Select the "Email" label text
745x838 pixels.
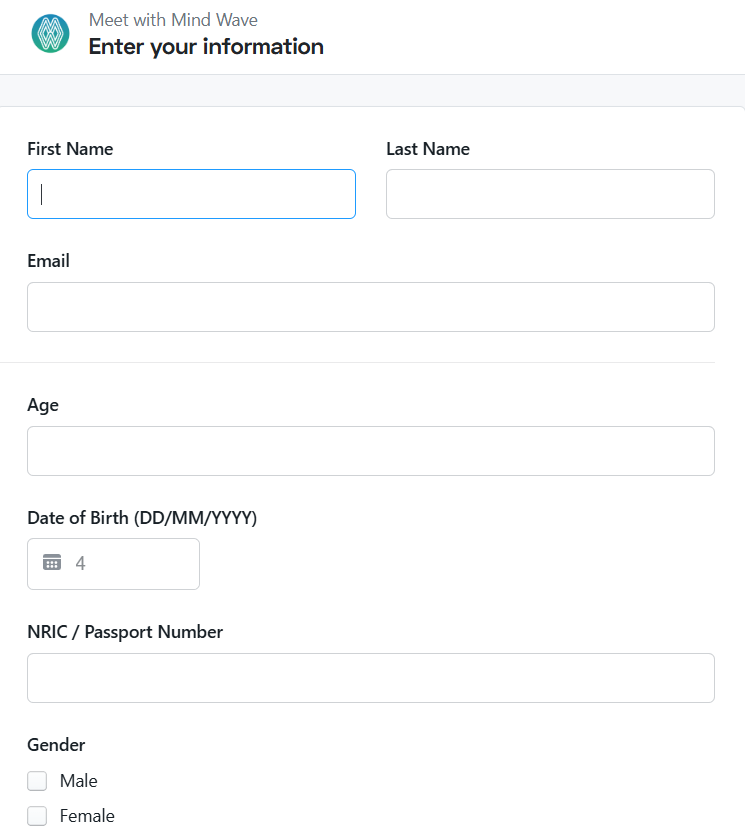coord(48,261)
